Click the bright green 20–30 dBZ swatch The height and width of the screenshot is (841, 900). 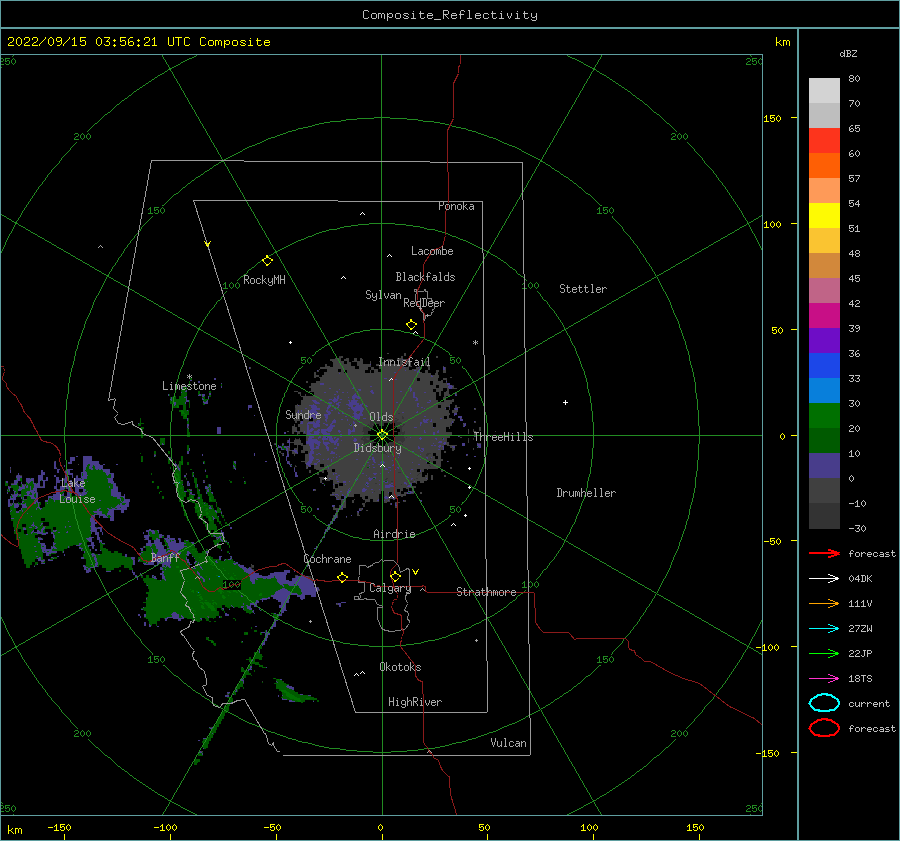[824, 415]
